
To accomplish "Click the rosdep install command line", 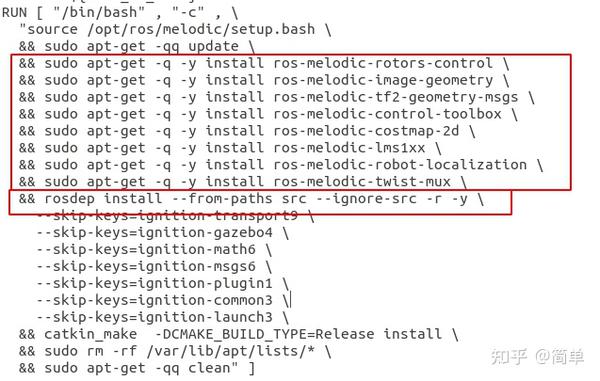I will coord(251,199).
